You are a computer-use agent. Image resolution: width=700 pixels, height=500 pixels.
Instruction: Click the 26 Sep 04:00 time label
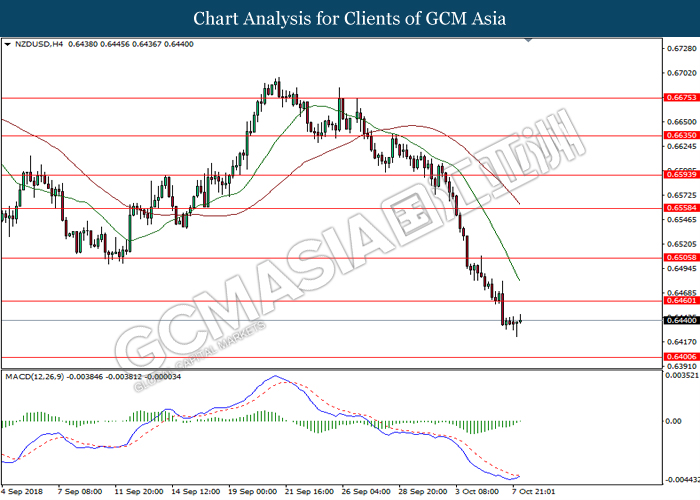pyautogui.click(x=367, y=492)
